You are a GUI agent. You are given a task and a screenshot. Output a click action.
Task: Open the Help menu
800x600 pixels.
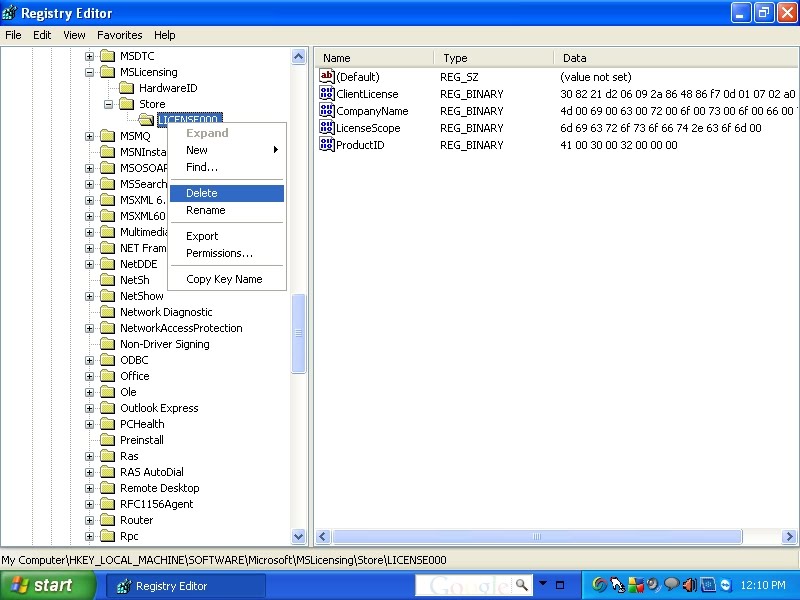164,35
